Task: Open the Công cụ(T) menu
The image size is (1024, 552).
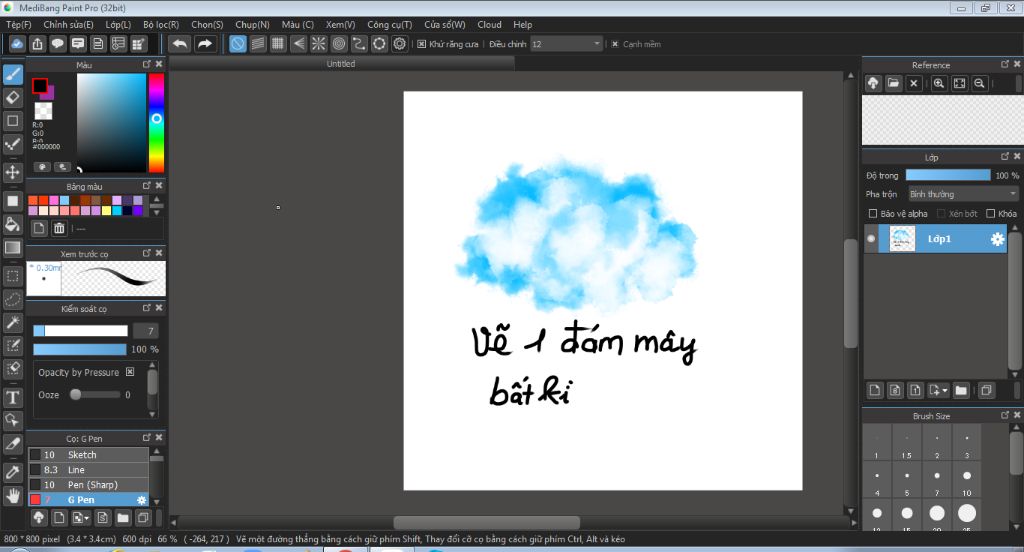Action: point(389,24)
